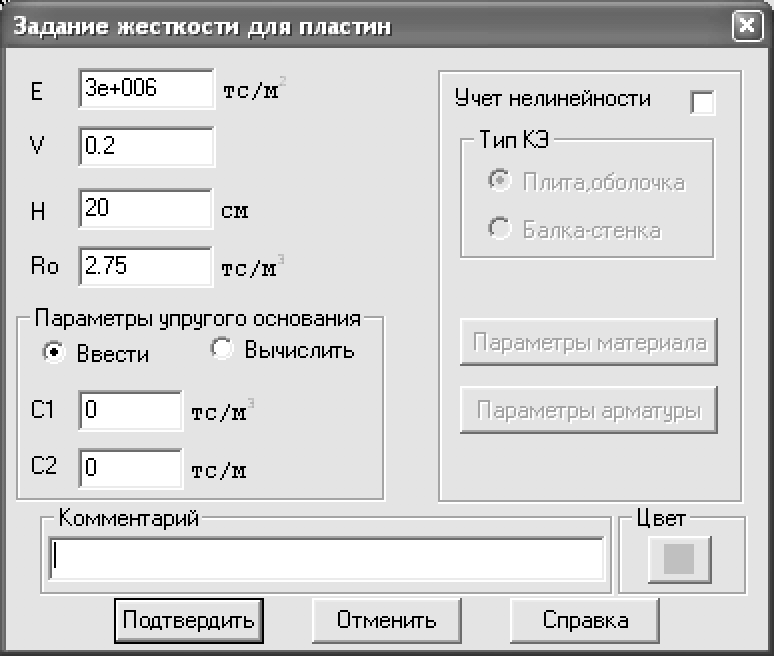Click the C1 coefficient input field
Image resolution: width=774 pixels, height=656 pixels.
pyautogui.click(x=130, y=411)
